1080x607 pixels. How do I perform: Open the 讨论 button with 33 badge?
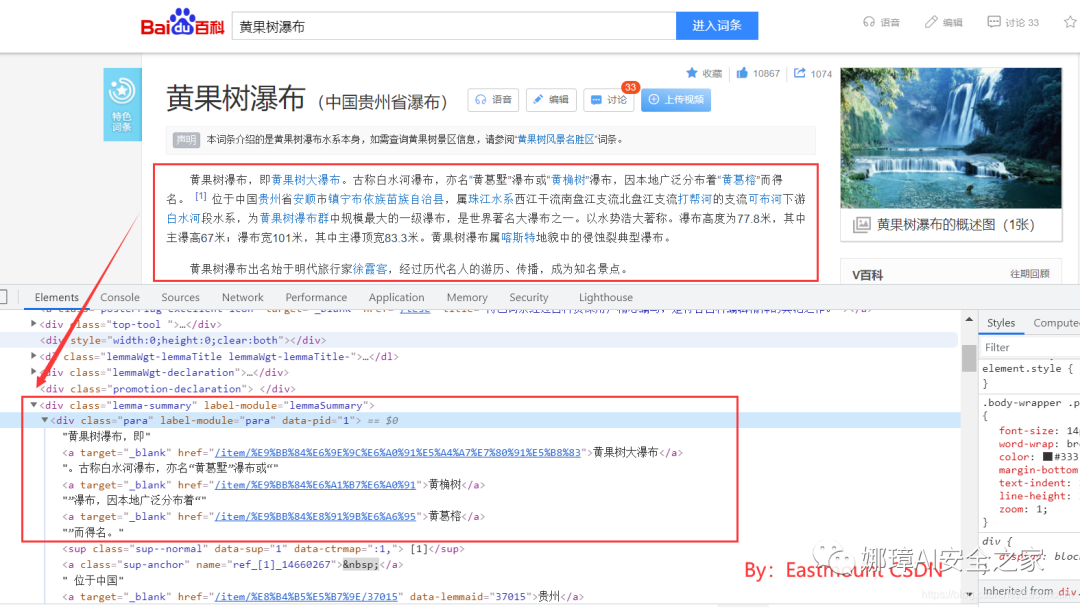point(610,100)
